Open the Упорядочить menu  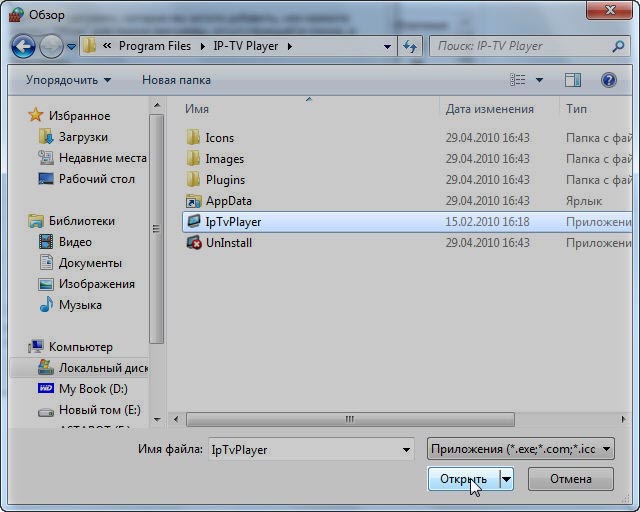click(68, 80)
